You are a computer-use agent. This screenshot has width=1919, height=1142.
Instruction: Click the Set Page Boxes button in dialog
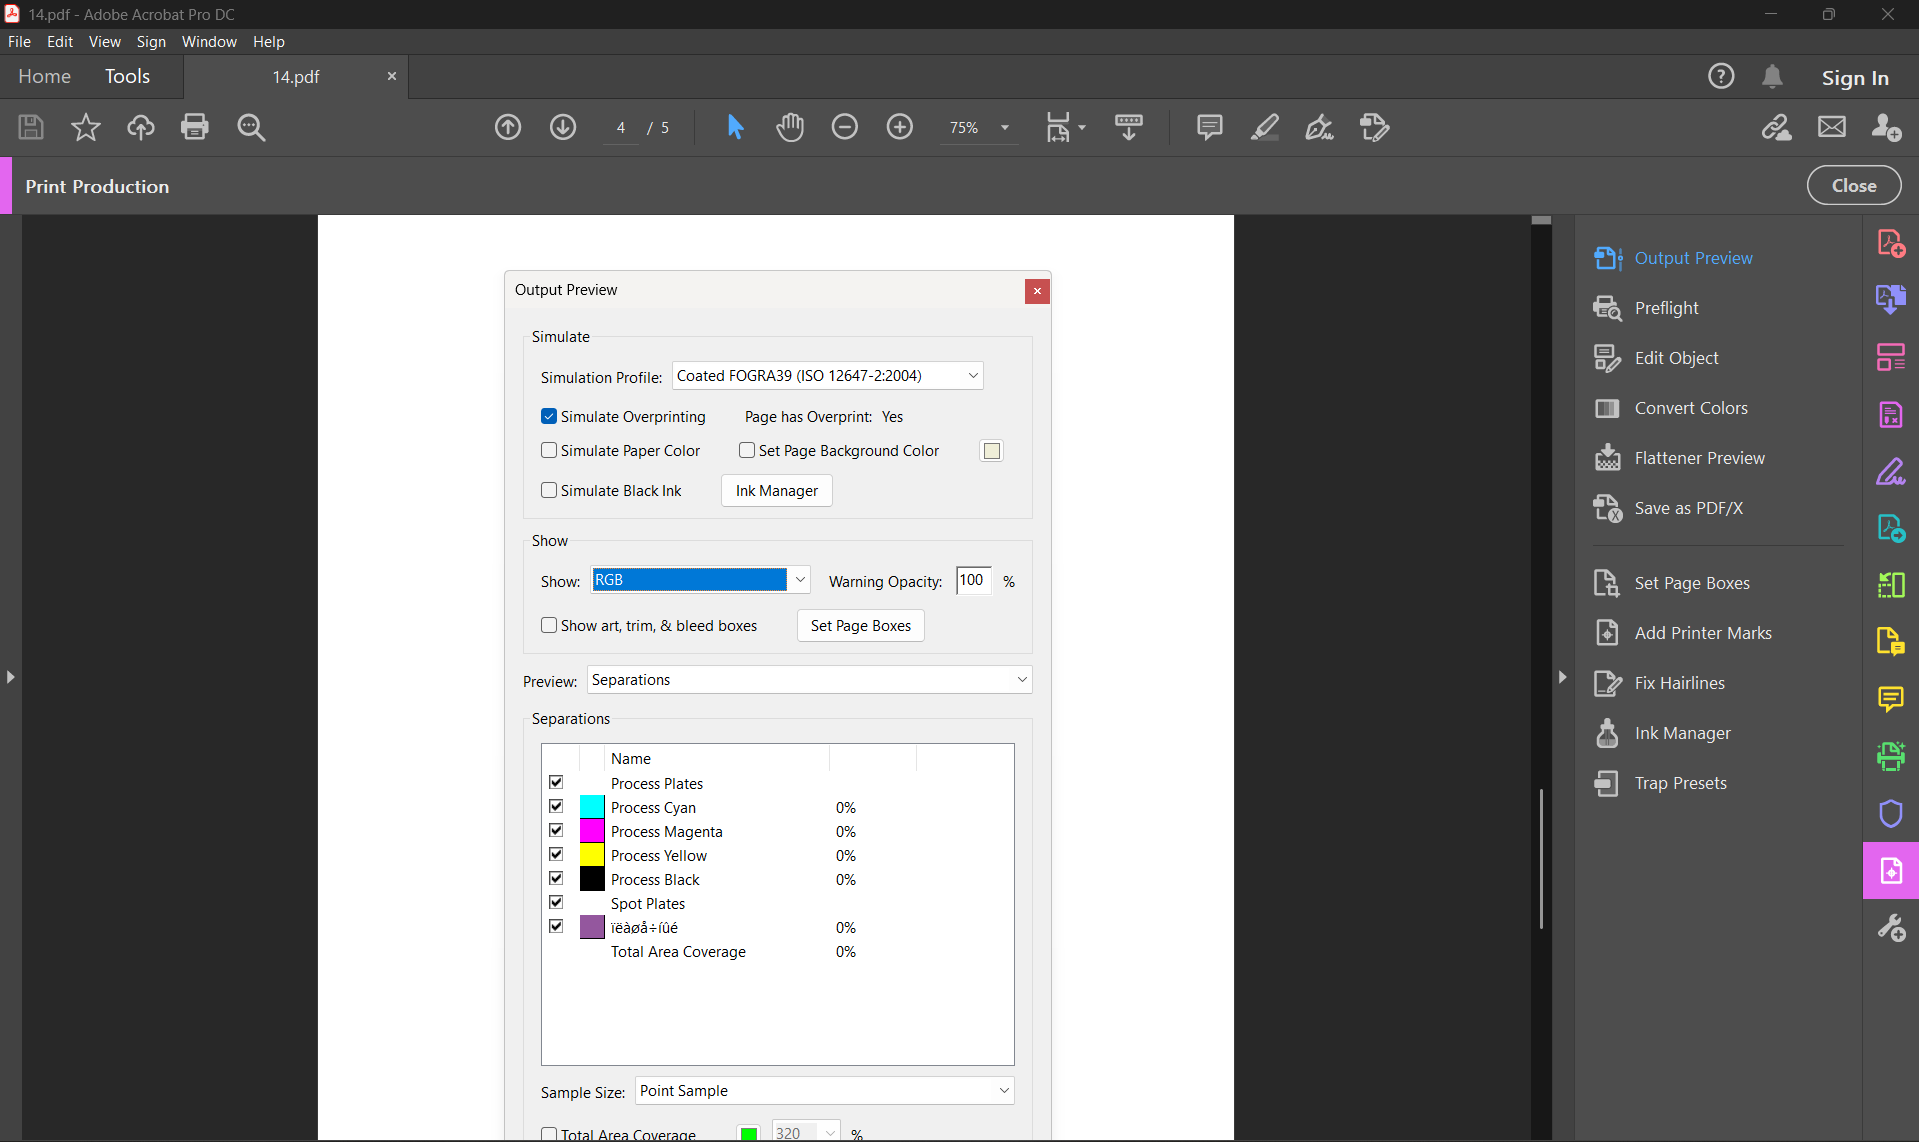[x=861, y=626]
